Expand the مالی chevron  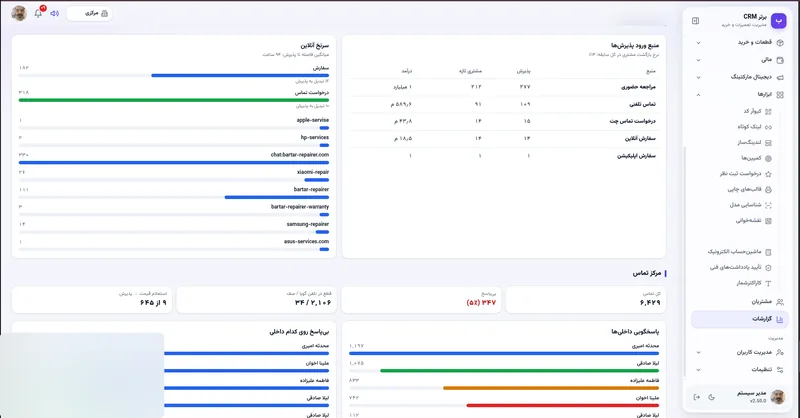(x=698, y=60)
